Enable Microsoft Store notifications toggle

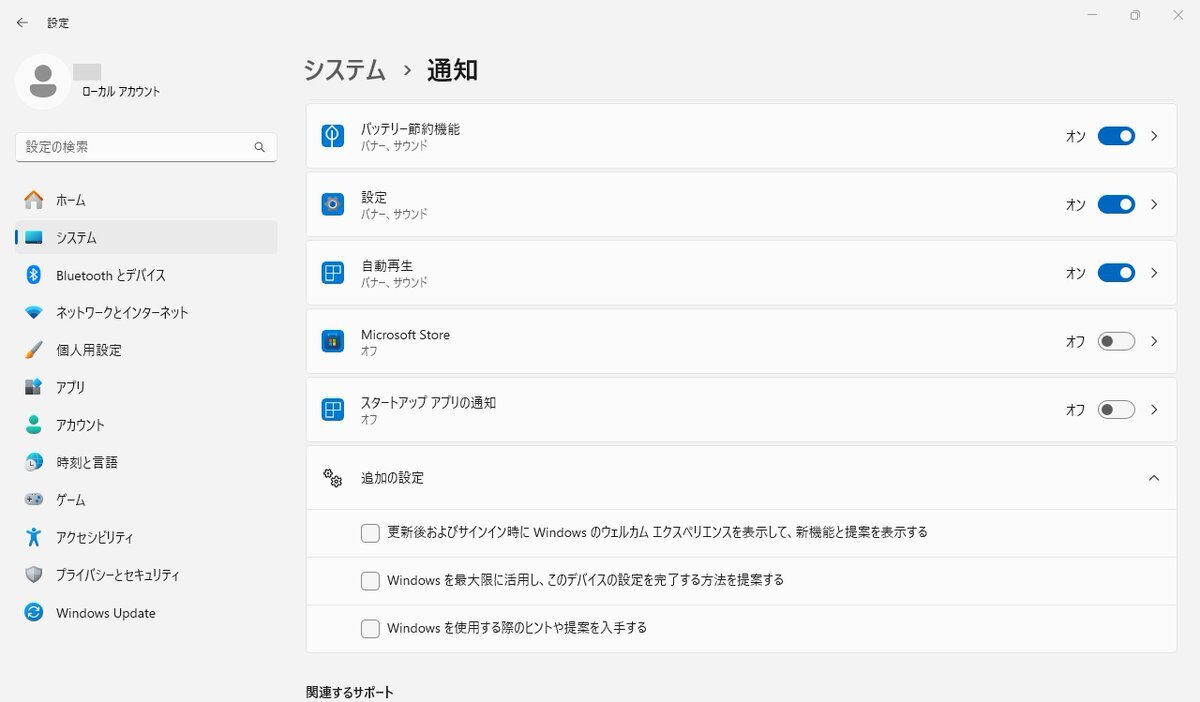coord(1116,341)
